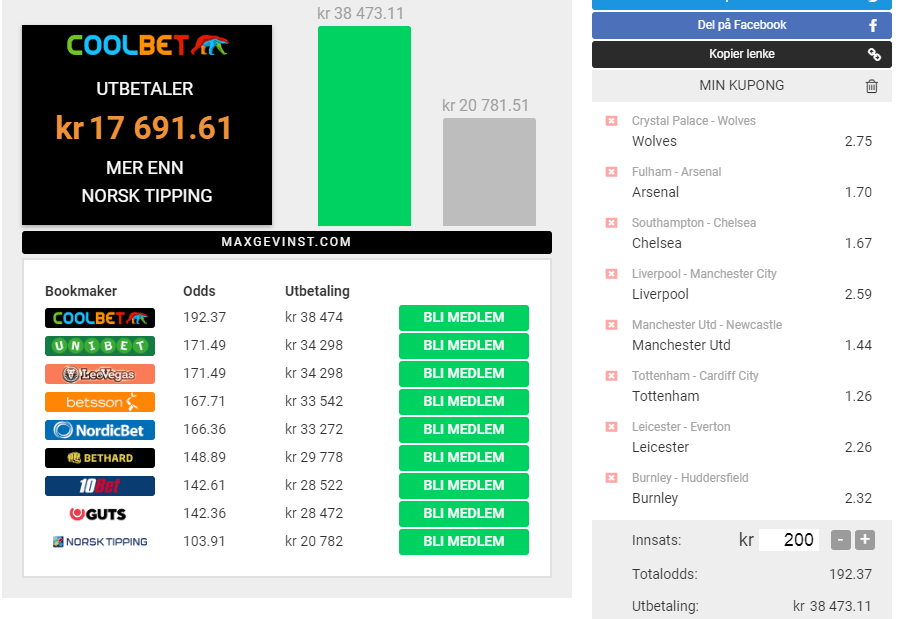The image size is (909, 619).
Task: Clear coupon with trash can icon
Action: (871, 86)
